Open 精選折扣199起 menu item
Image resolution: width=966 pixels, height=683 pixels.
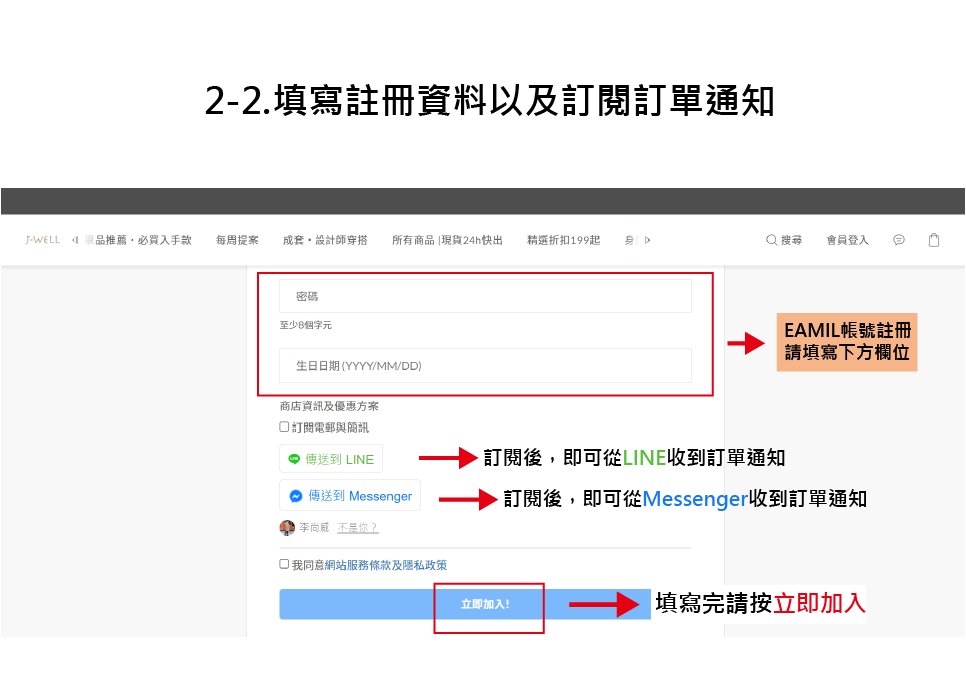pyautogui.click(x=563, y=240)
